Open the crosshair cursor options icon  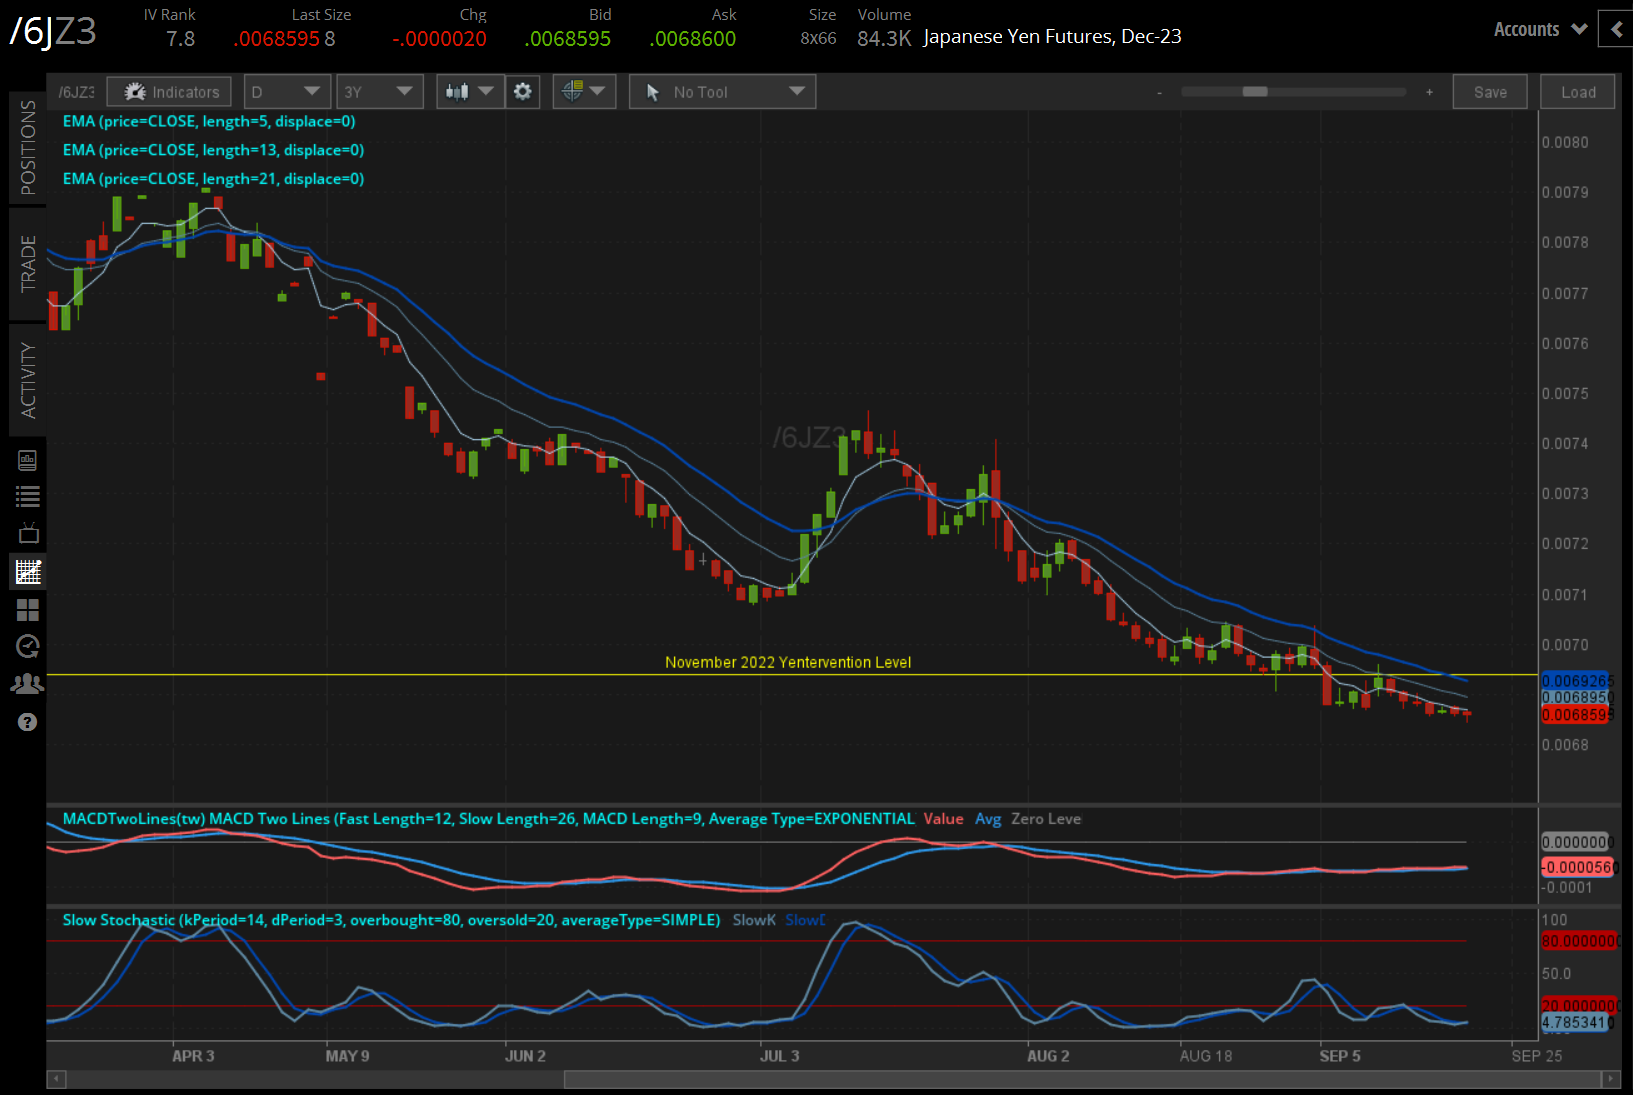tap(573, 92)
